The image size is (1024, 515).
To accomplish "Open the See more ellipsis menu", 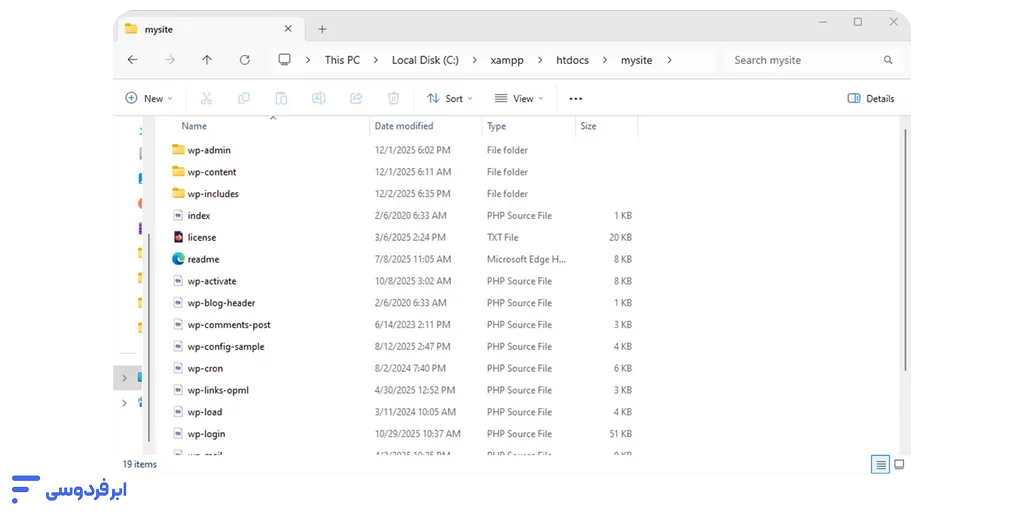I will point(575,99).
